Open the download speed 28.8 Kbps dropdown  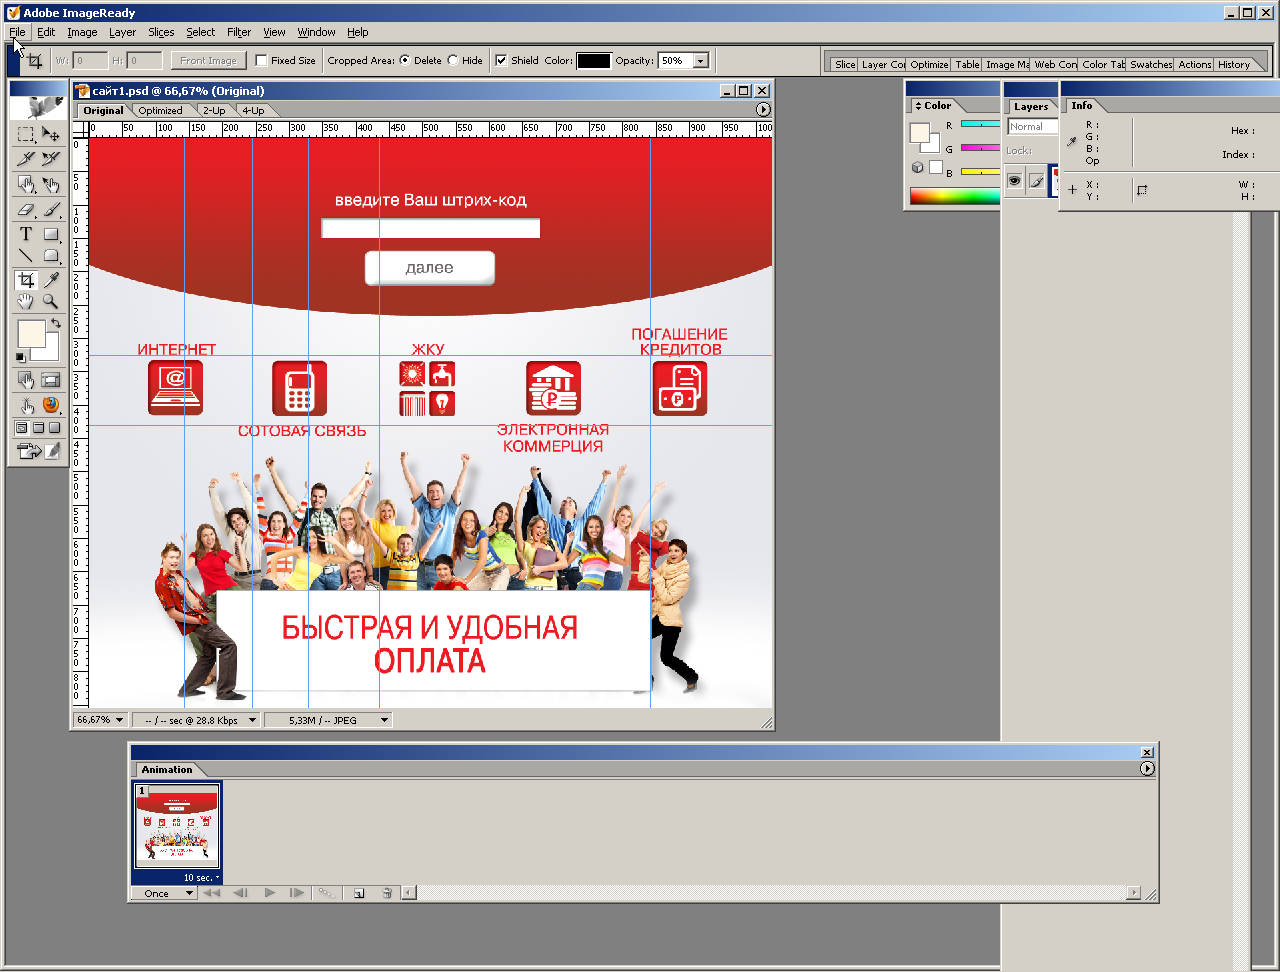coord(252,720)
